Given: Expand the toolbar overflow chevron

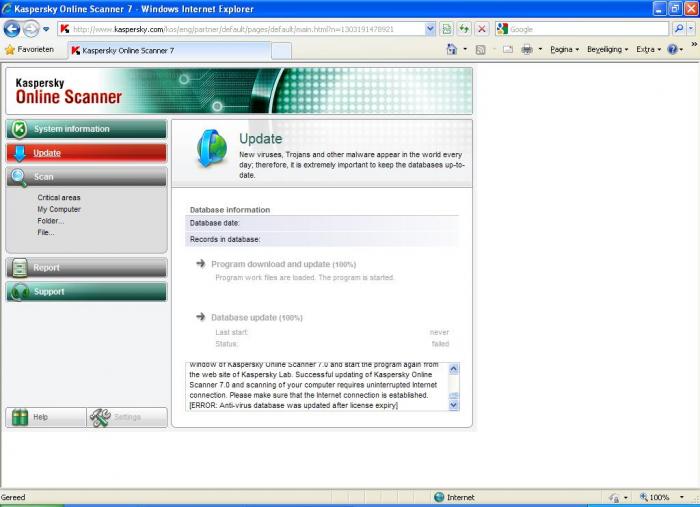Looking at the screenshot, I should (x=694, y=44).
